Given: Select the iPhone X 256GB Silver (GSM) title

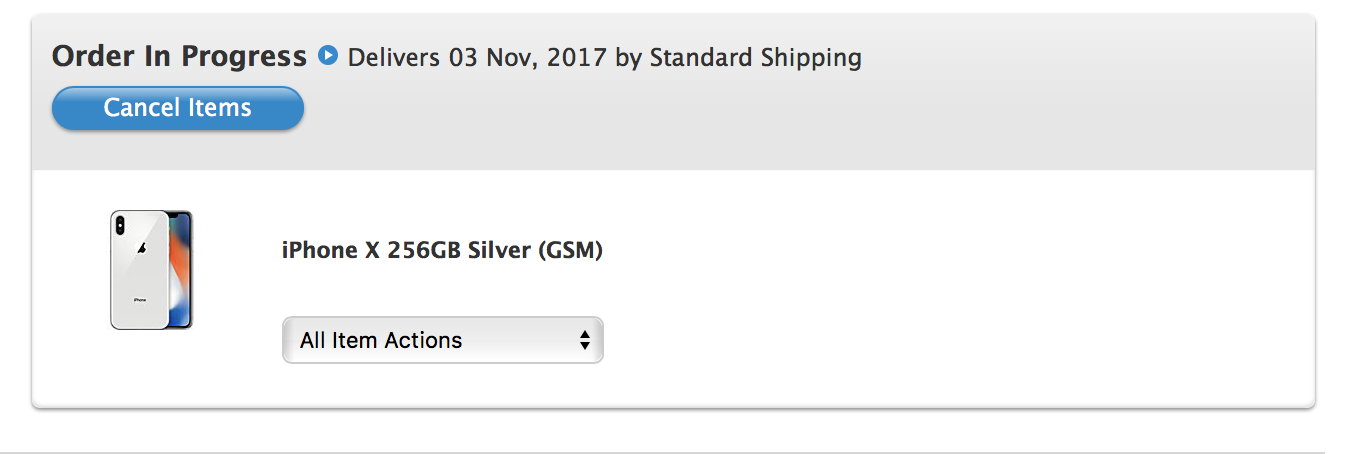Looking at the screenshot, I should tap(442, 250).
